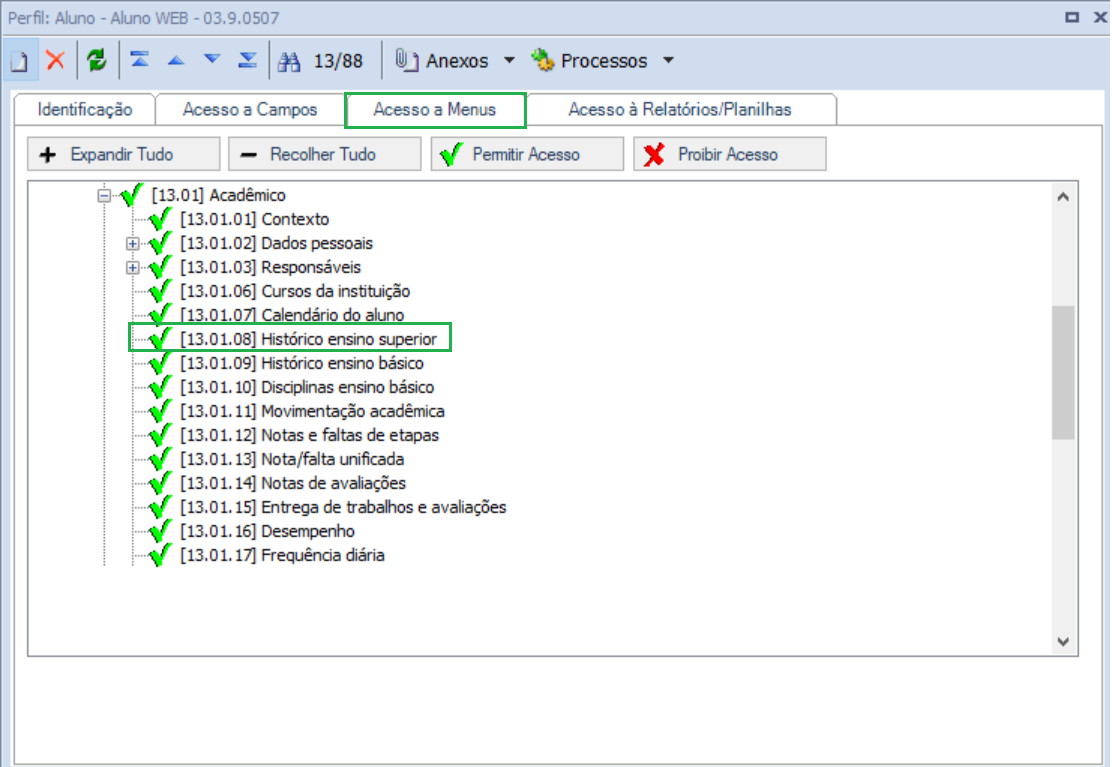Select the Acesso a Menus tab
This screenshot has width=1112, height=767.
point(435,110)
